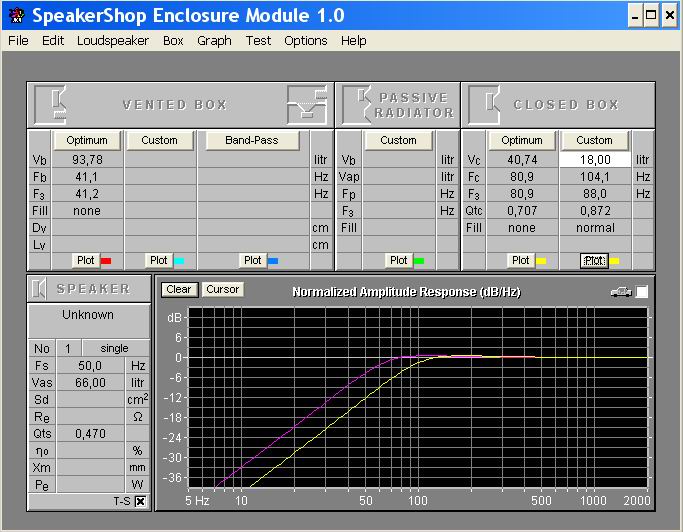Click the response graph plot area
The height and width of the screenshot is (532, 683).
click(x=418, y=397)
